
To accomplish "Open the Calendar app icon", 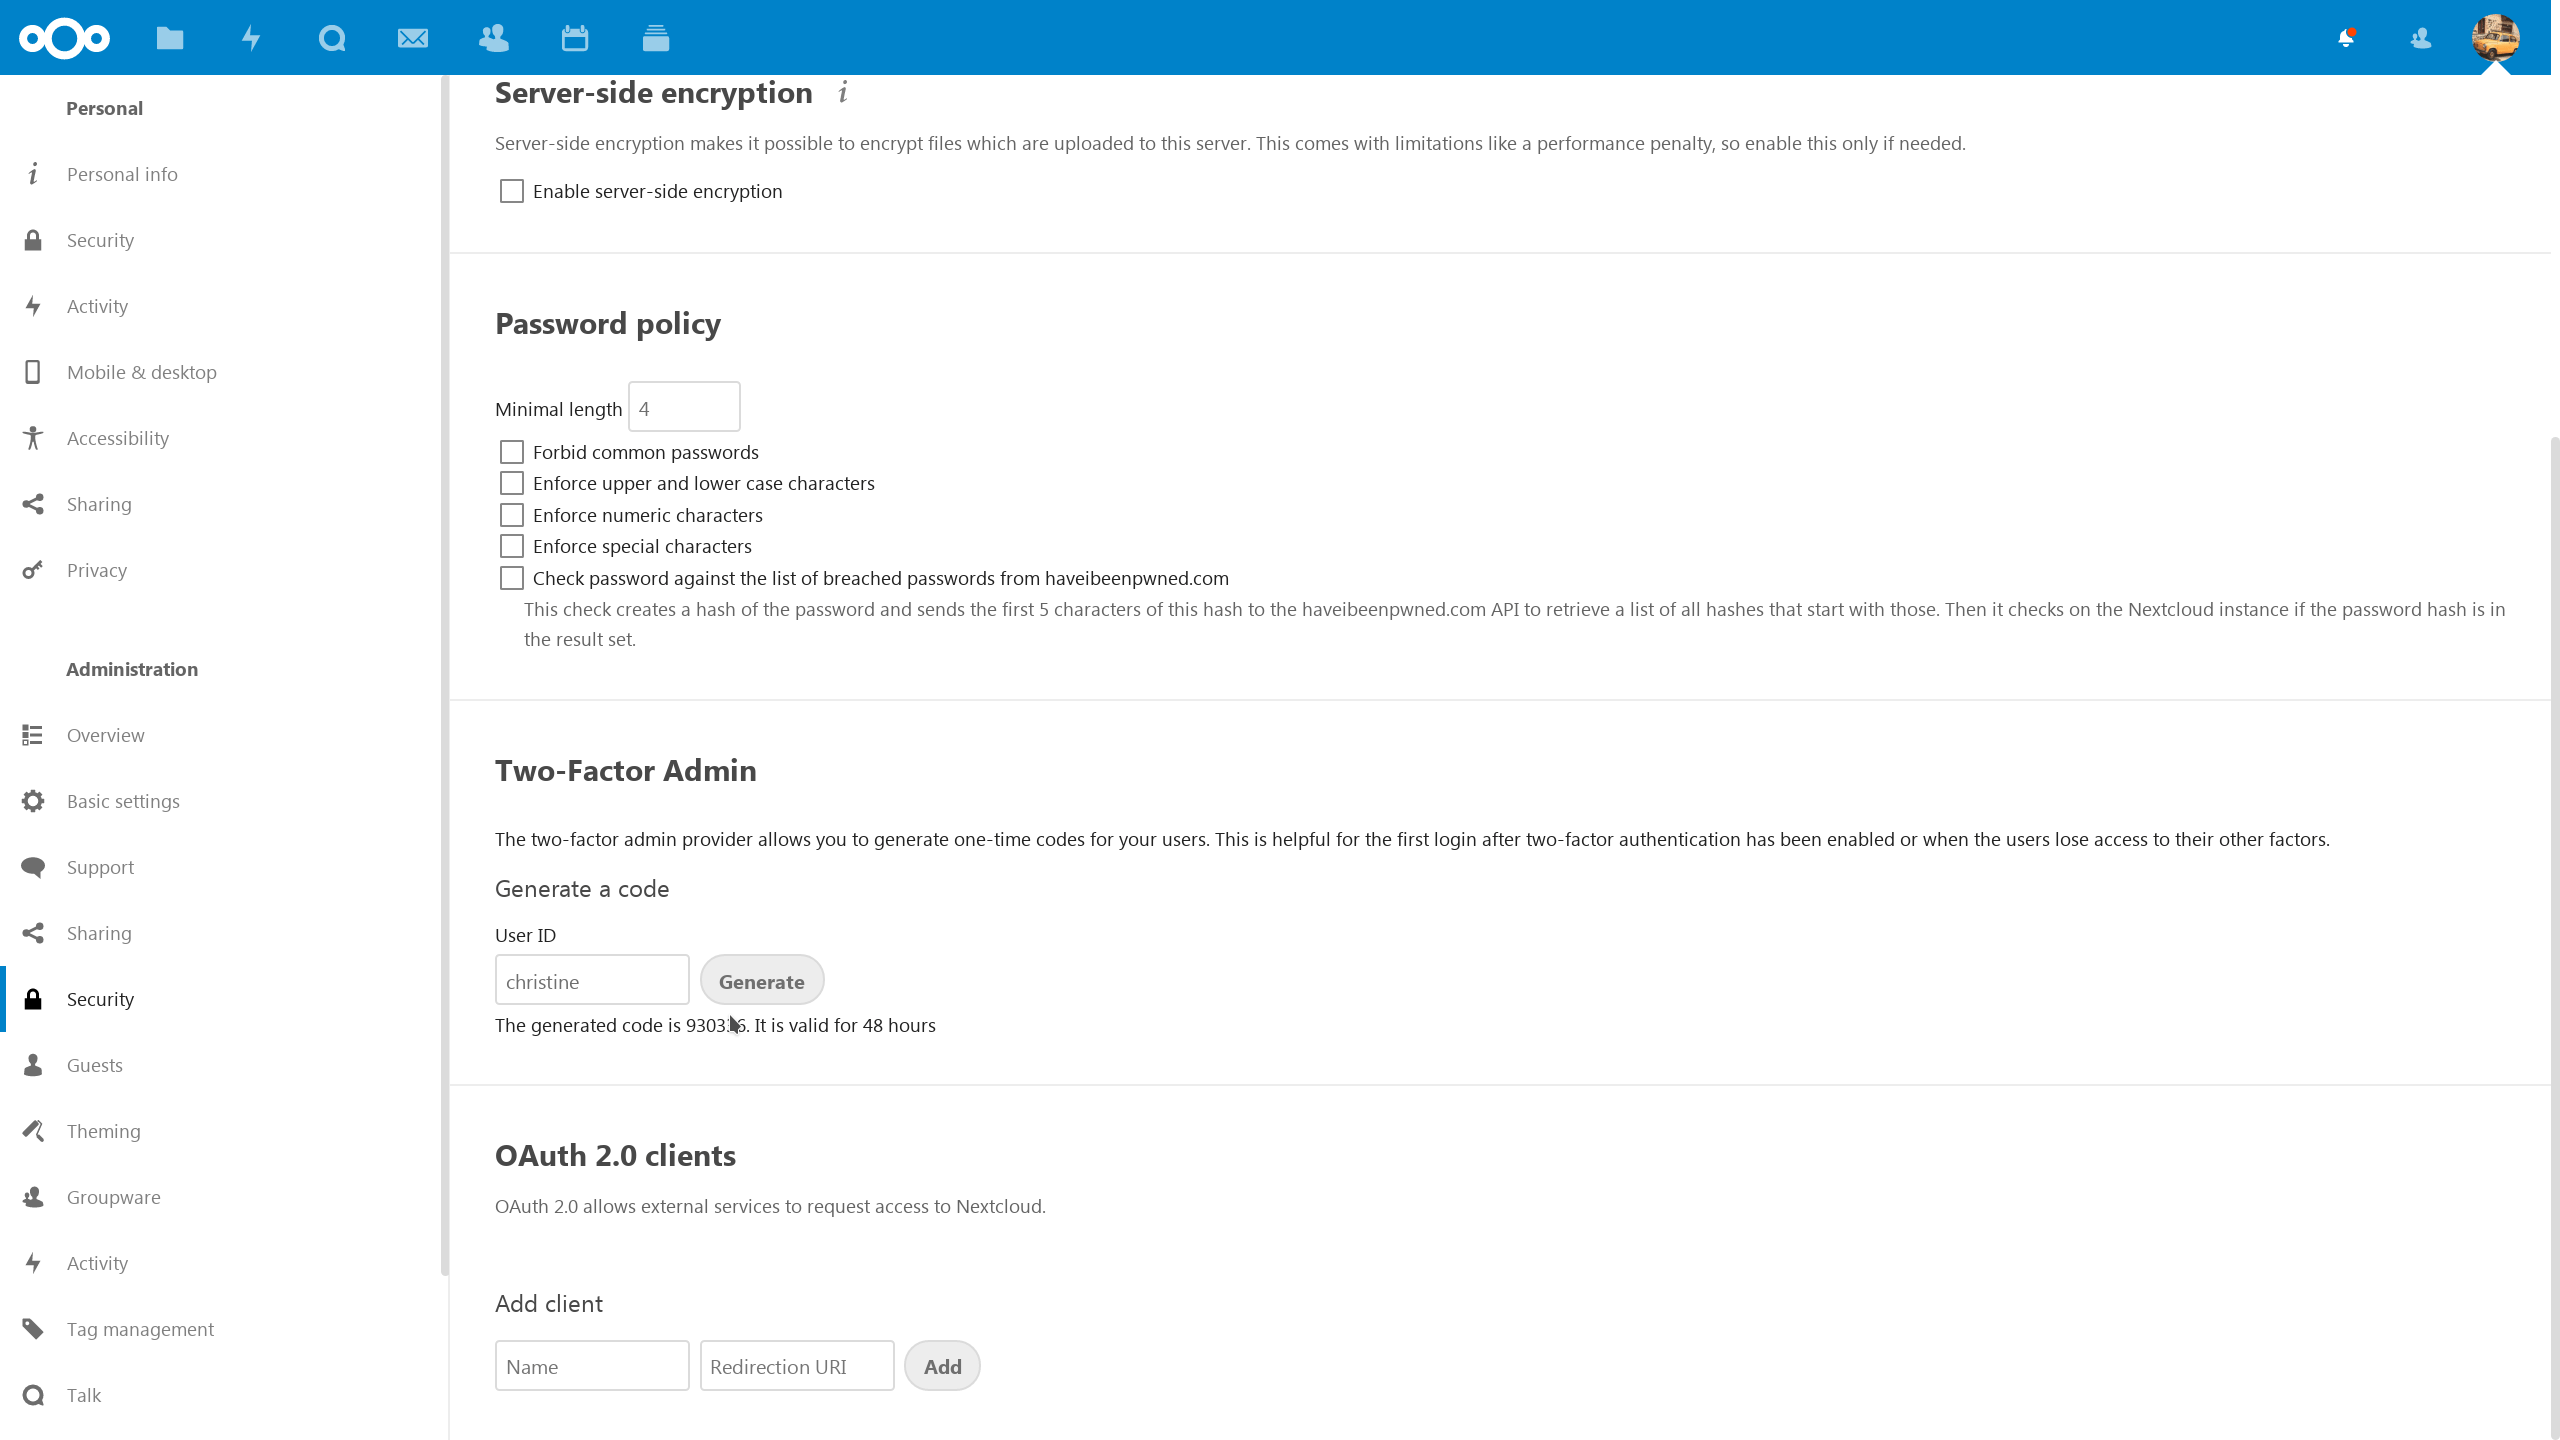I will point(575,38).
